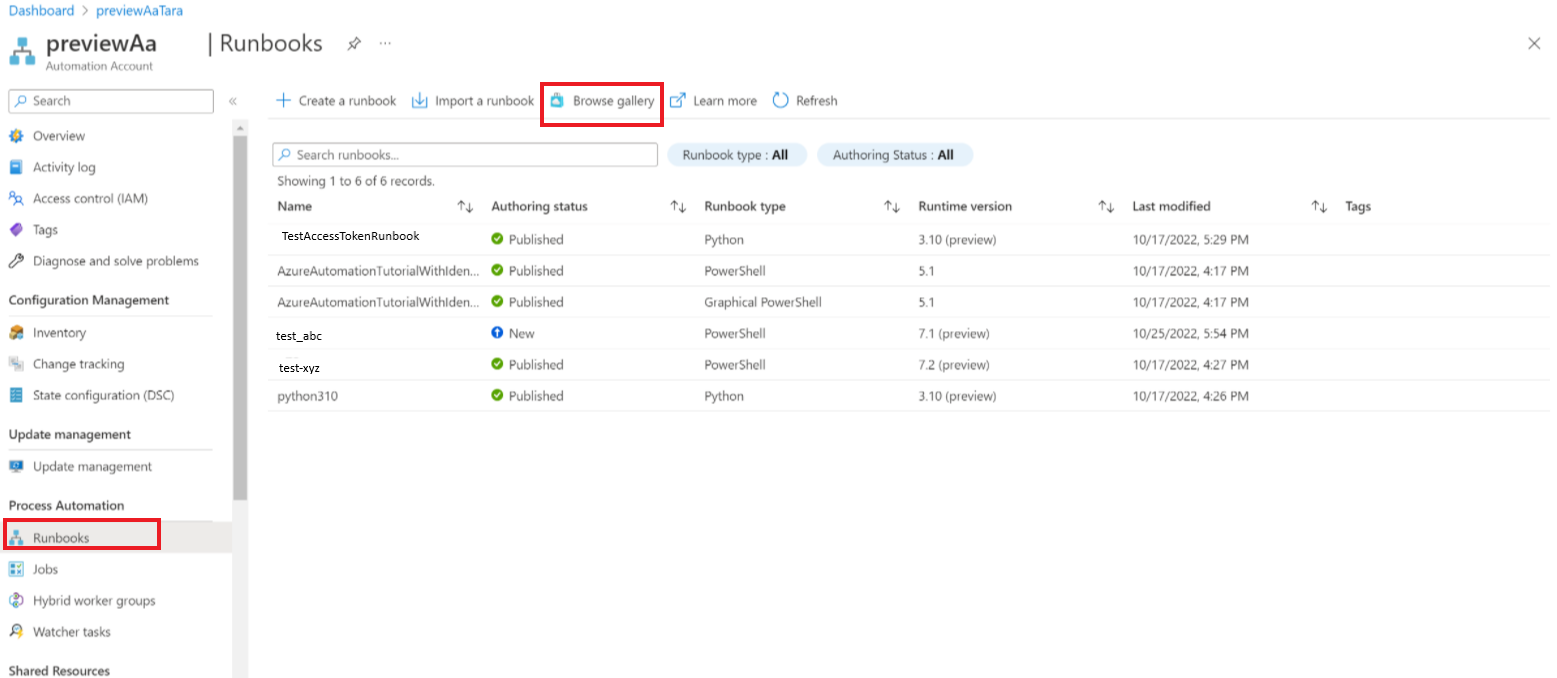The height and width of the screenshot is (678, 1557).
Task: Click Diagnose and solve problems wrench icon
Action: pyautogui.click(x=16, y=261)
